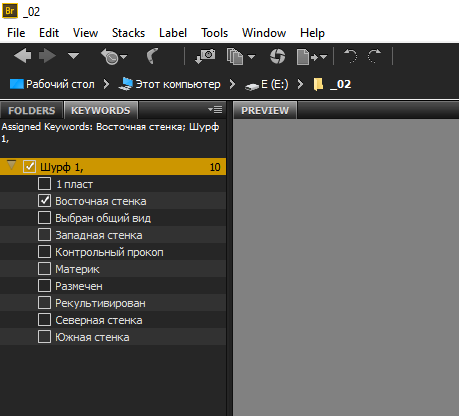The image size is (459, 416).
Task: Click the refine copy-stack icon
Action: click(241, 56)
